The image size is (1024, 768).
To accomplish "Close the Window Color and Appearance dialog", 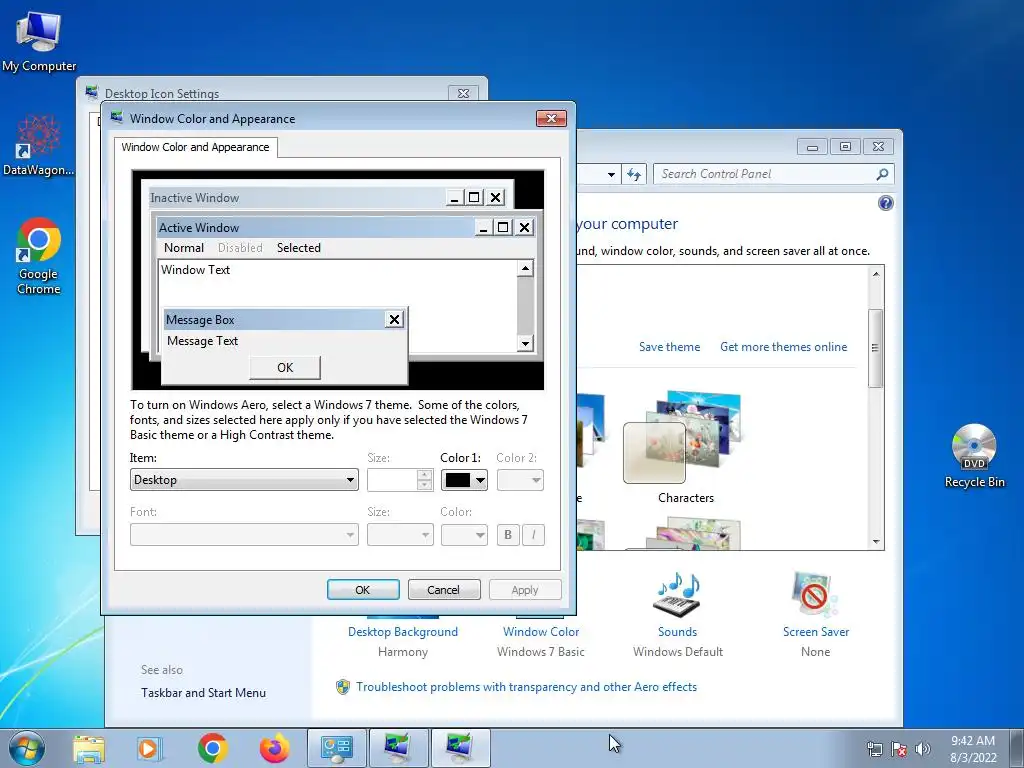I will pyautogui.click(x=551, y=118).
